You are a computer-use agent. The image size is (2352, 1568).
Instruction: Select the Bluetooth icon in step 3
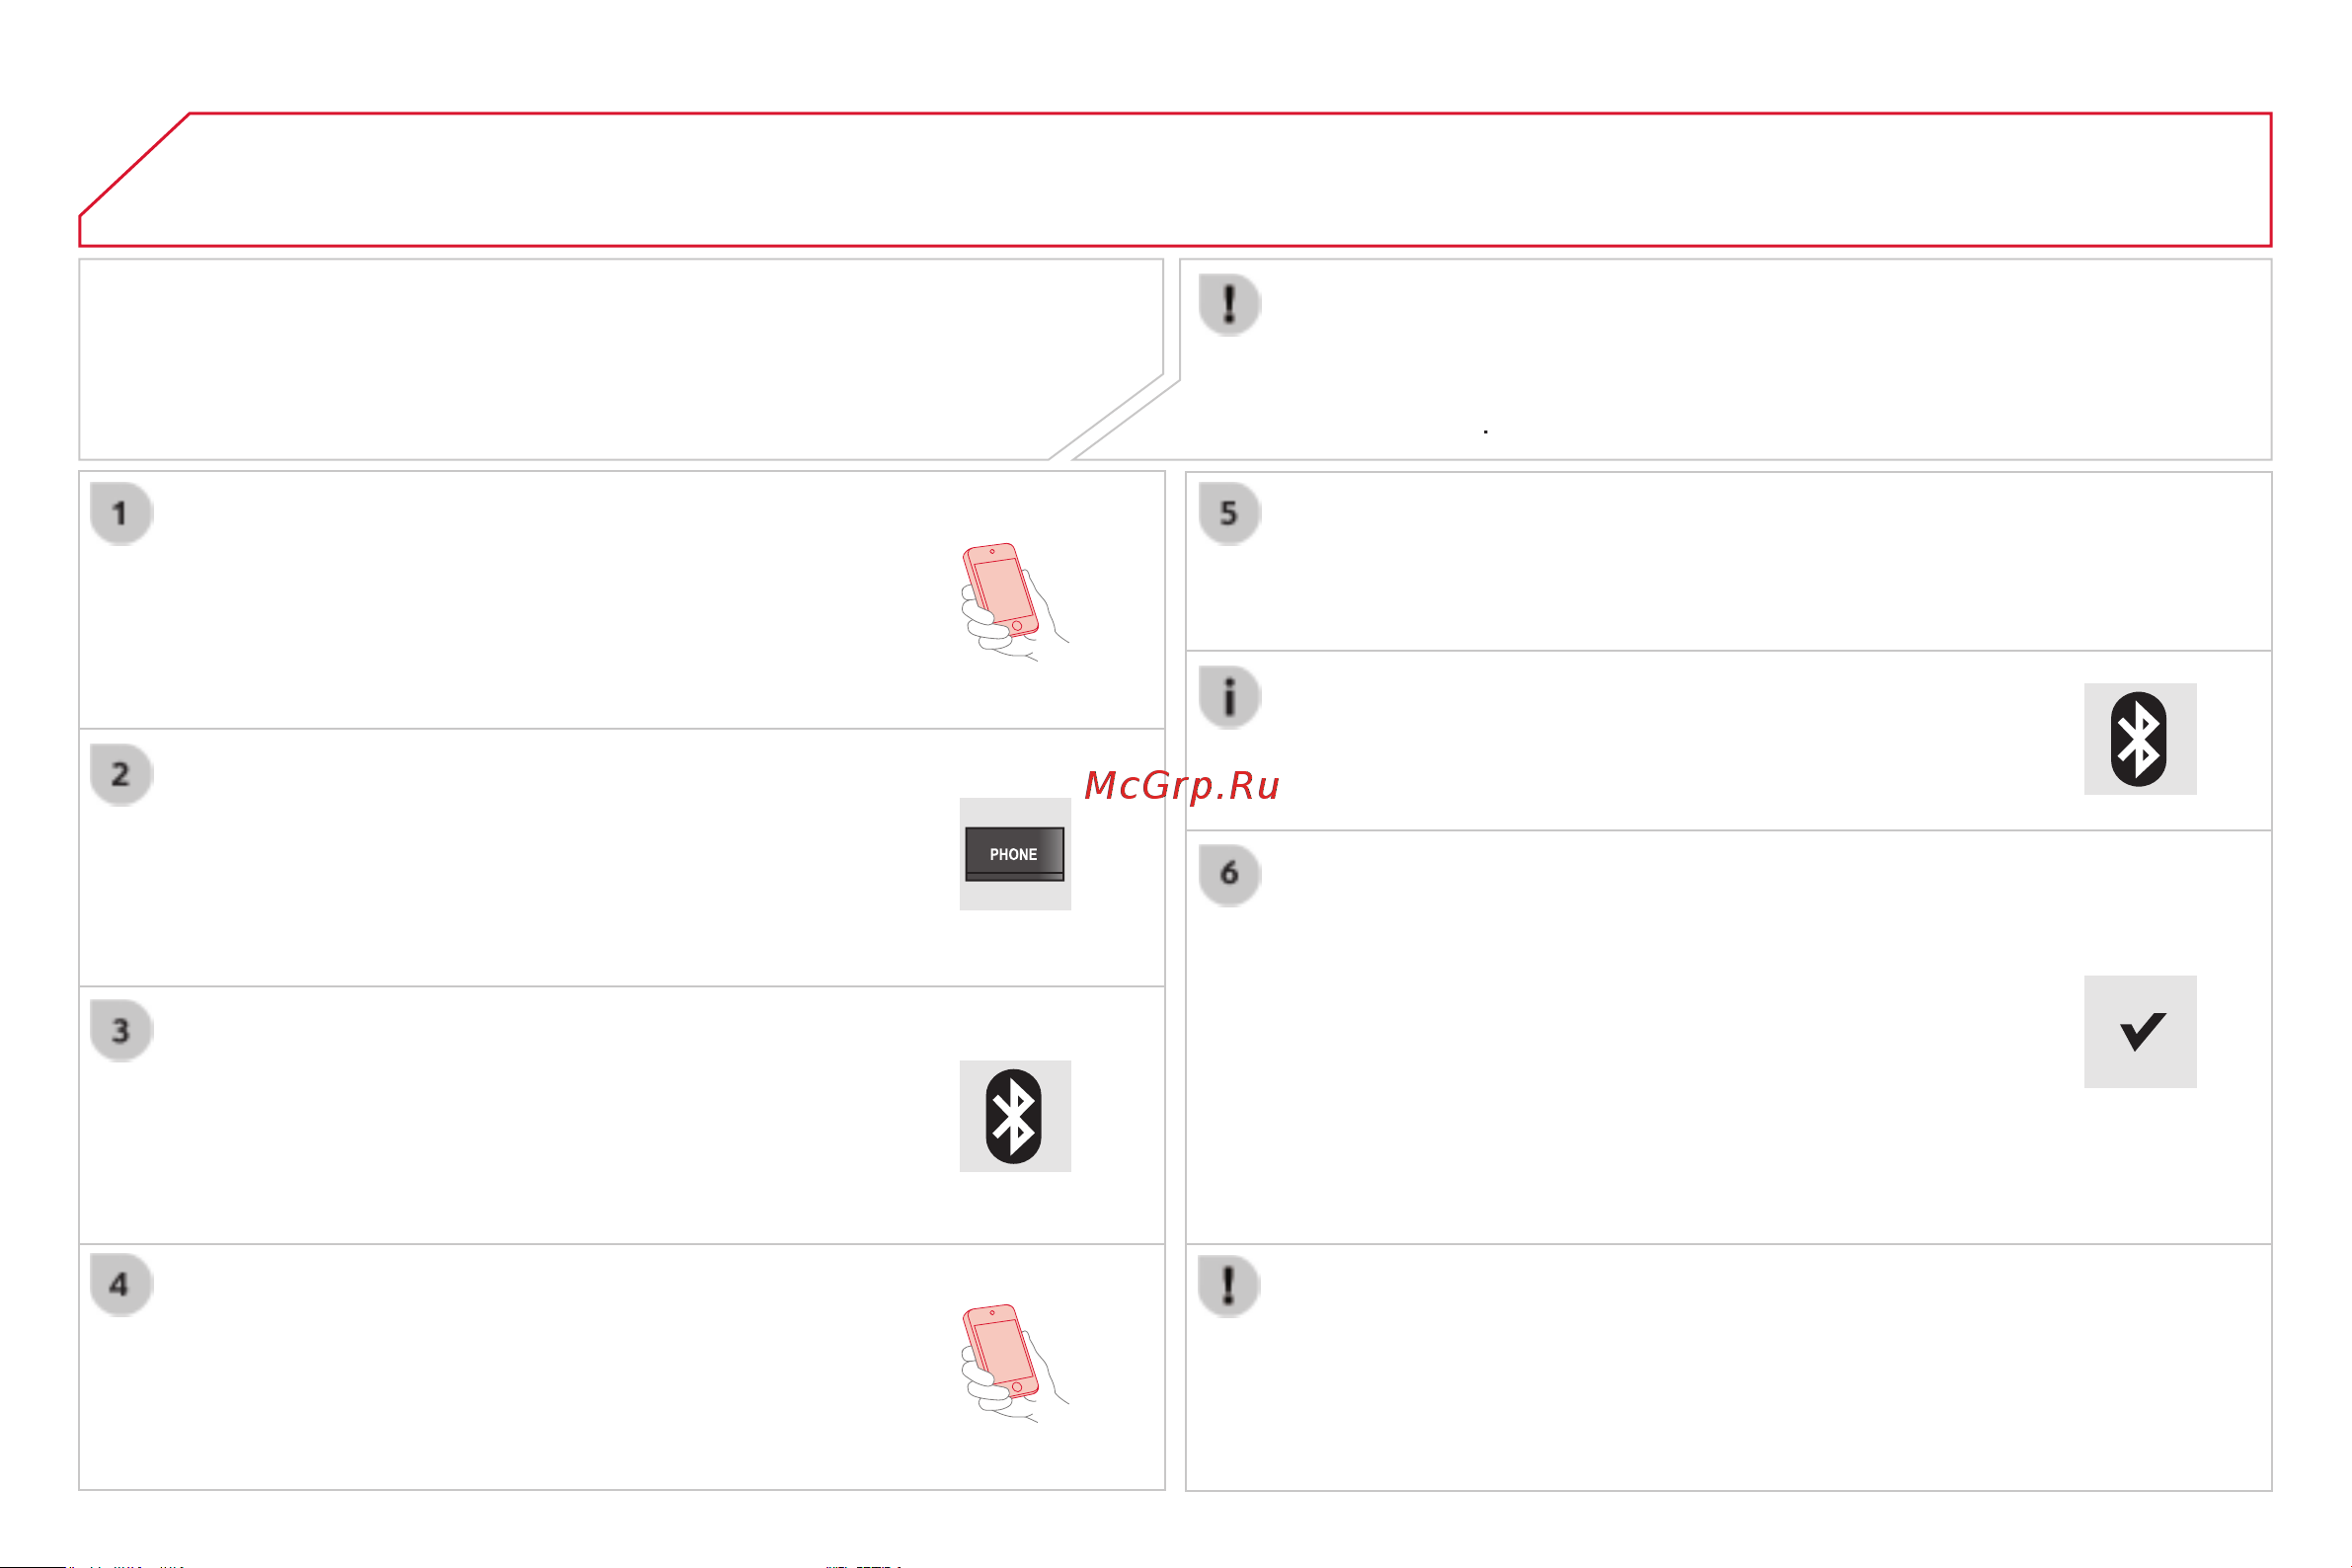click(1015, 1116)
